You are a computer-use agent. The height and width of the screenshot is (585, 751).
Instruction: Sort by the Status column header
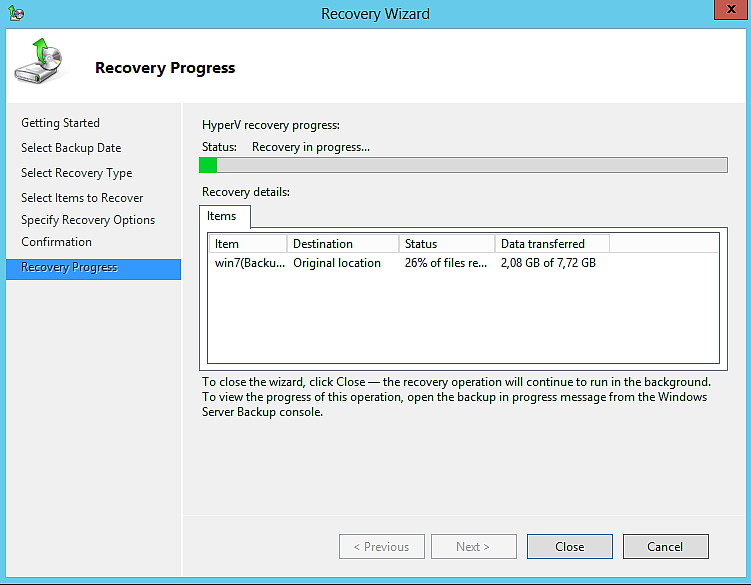[x=447, y=244]
